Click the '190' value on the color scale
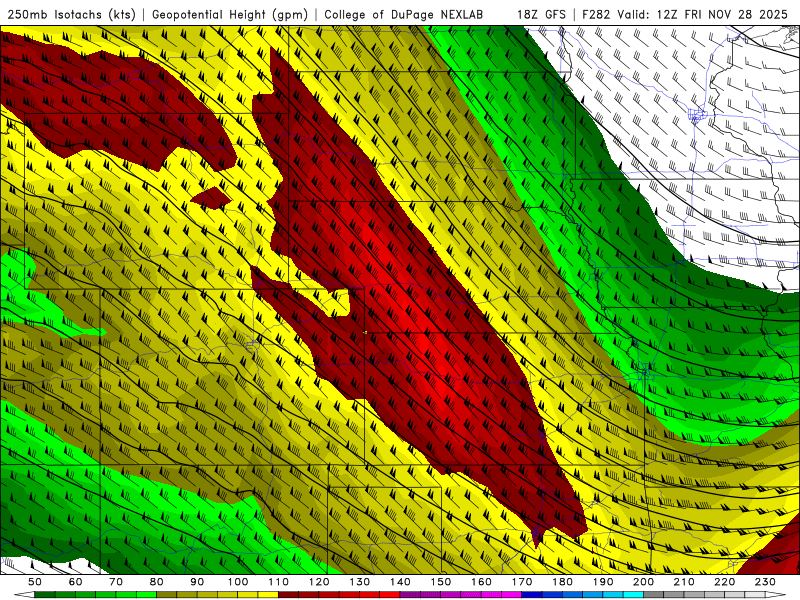Screen dimensions: 800x600 603,582
